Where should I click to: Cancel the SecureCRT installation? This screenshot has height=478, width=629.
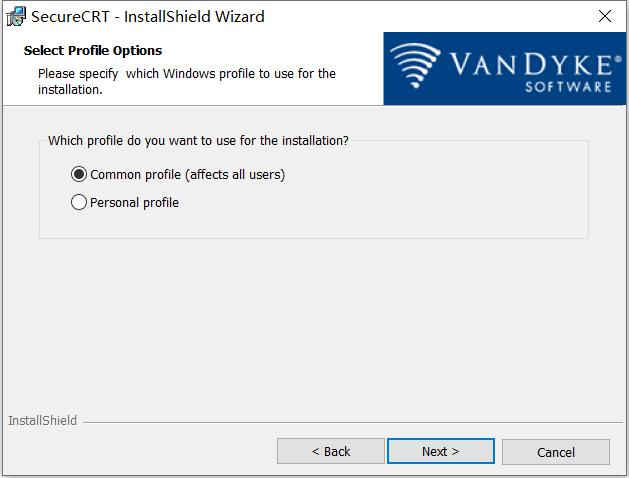555,452
